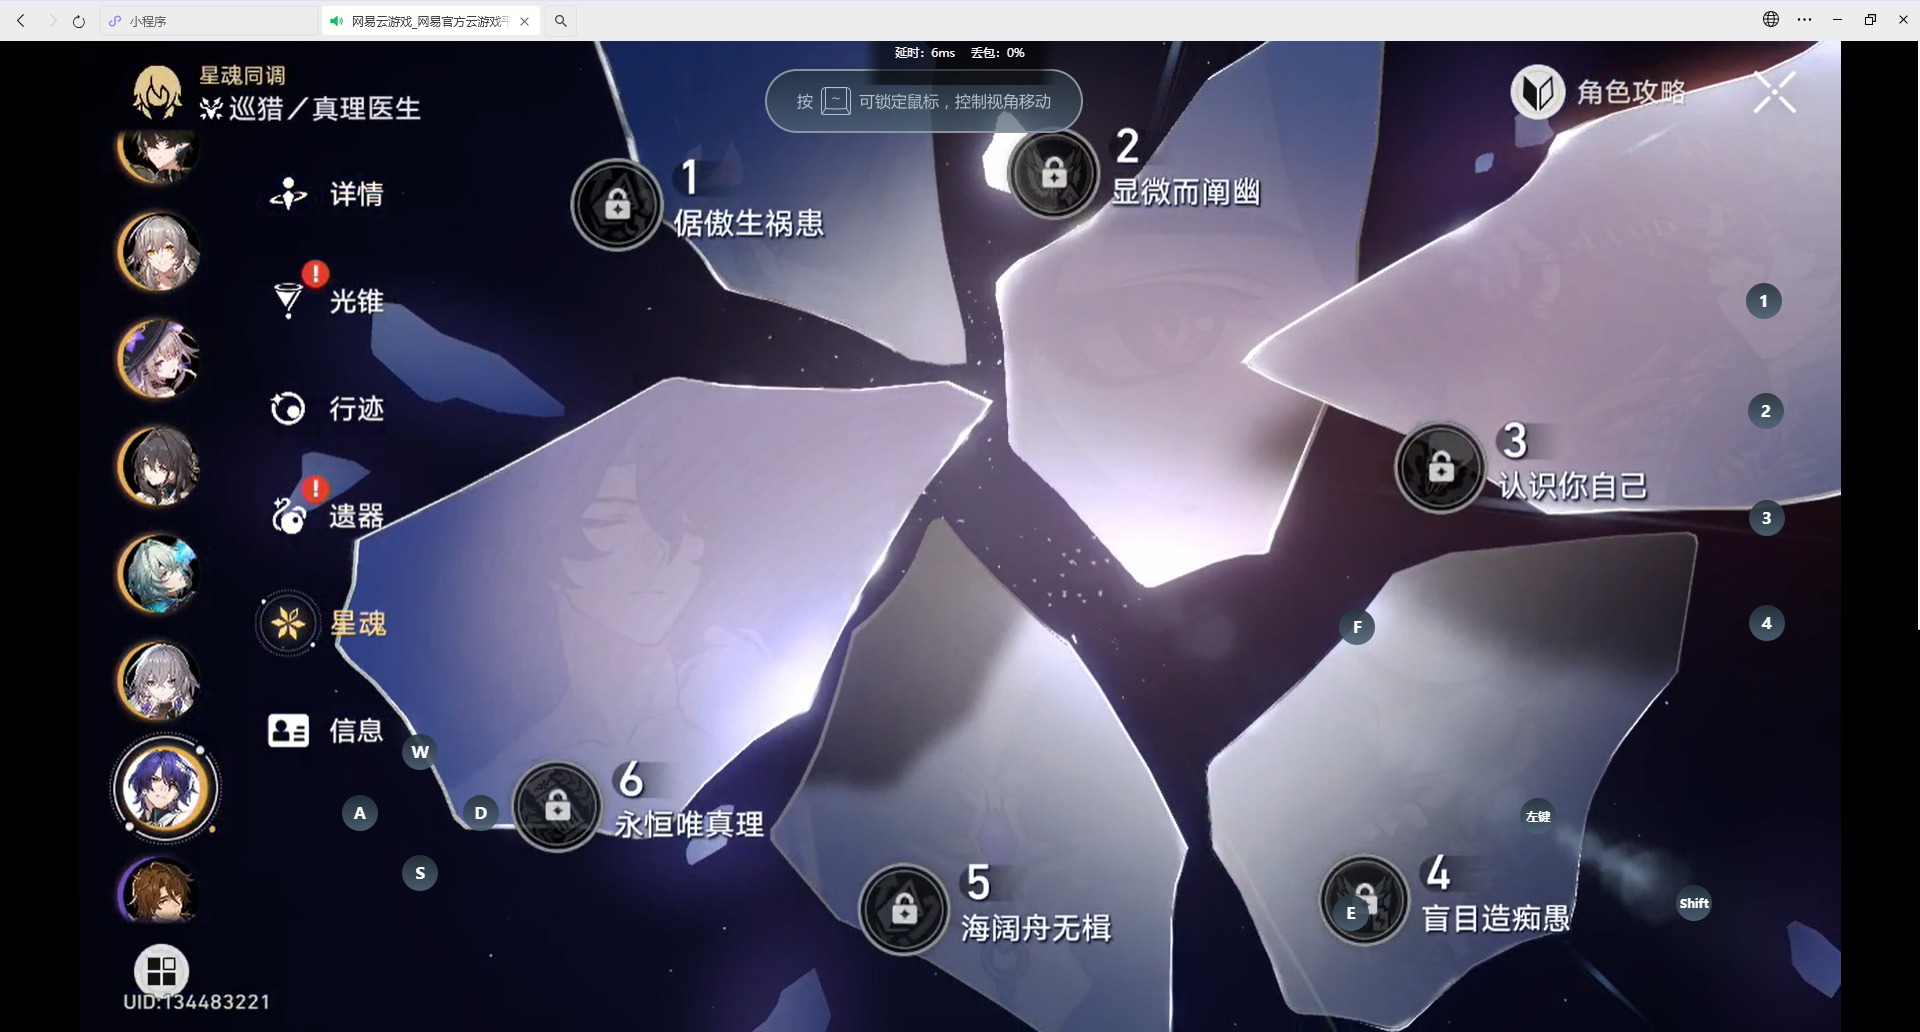This screenshot has width=1920, height=1032.
Task: Open the 光锥 light cone menu
Action: click(327, 300)
